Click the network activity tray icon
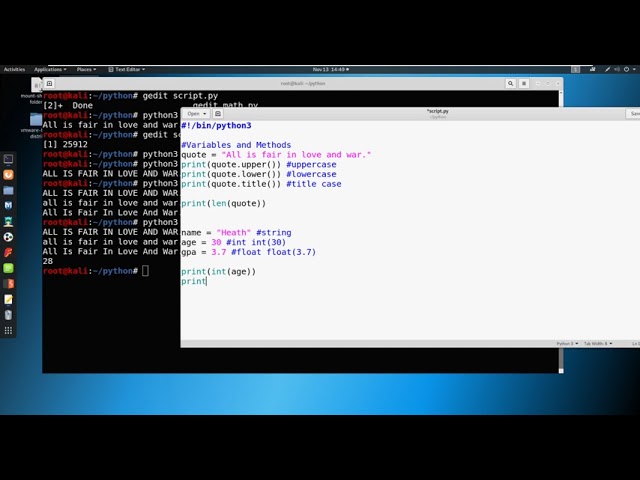Screen dimensions: 640x480 592,69
